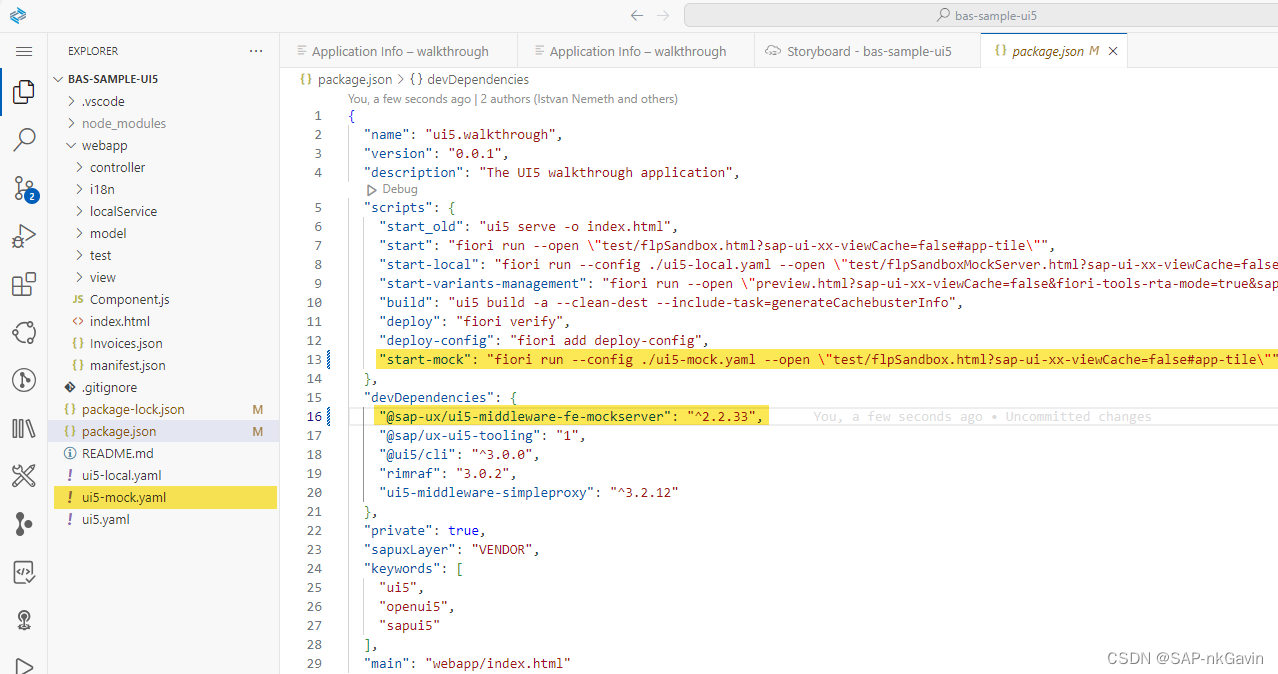This screenshot has height=674, width=1278.
Task: Open the first Application Info walkthrough tab
Action: [398, 50]
